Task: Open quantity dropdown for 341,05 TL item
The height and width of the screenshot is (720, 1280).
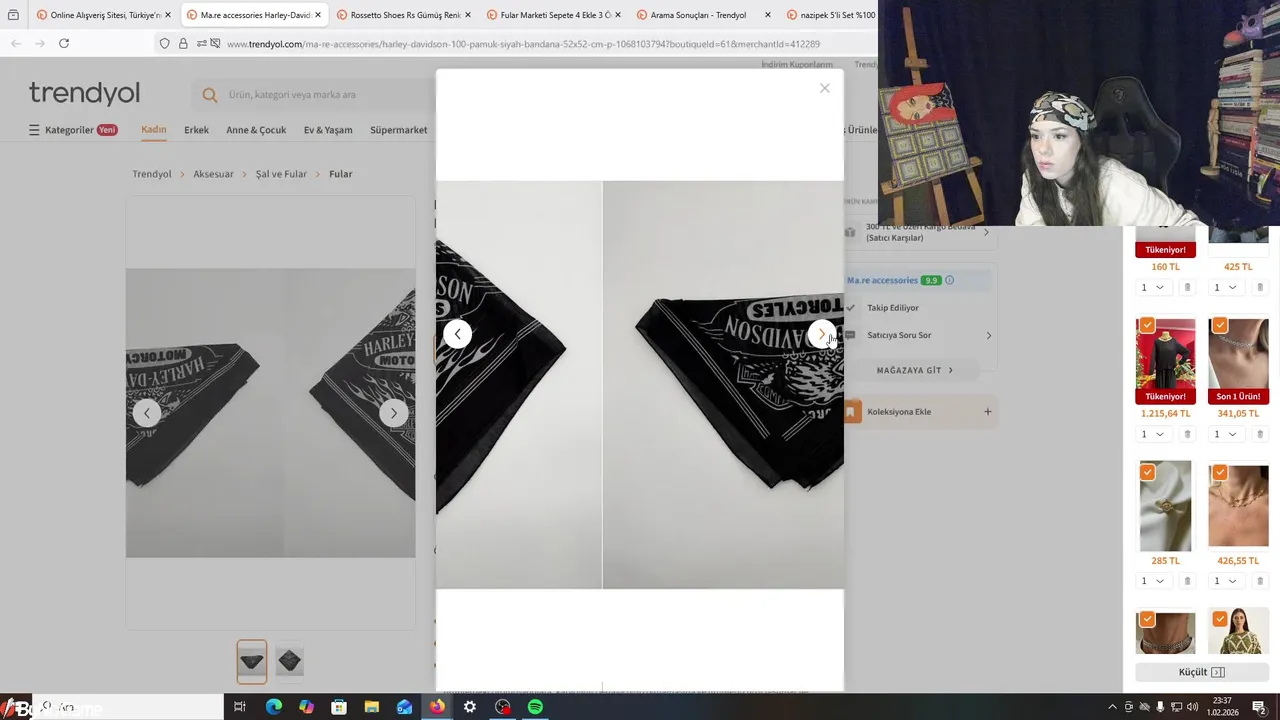Action: tap(1226, 434)
